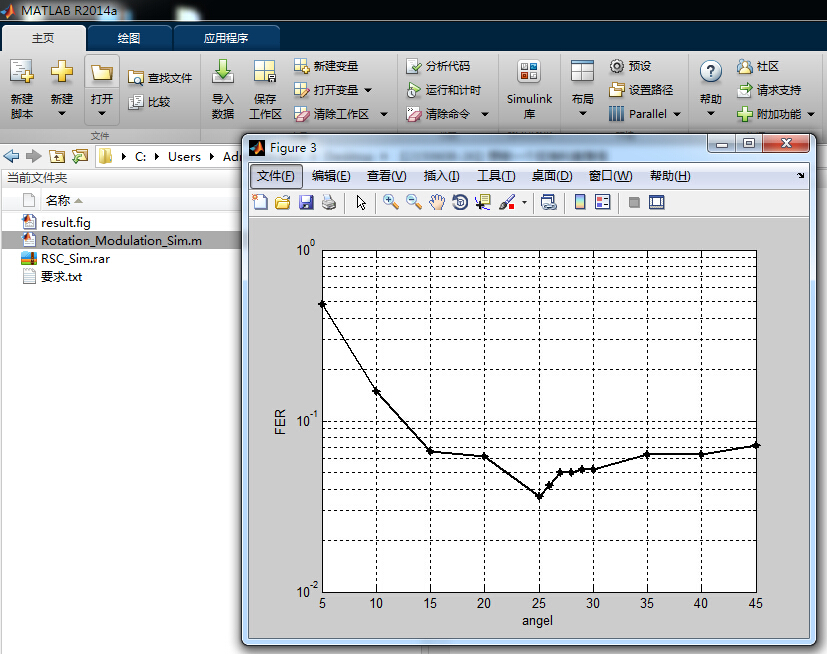Click 运行和计时 run and time

444,90
